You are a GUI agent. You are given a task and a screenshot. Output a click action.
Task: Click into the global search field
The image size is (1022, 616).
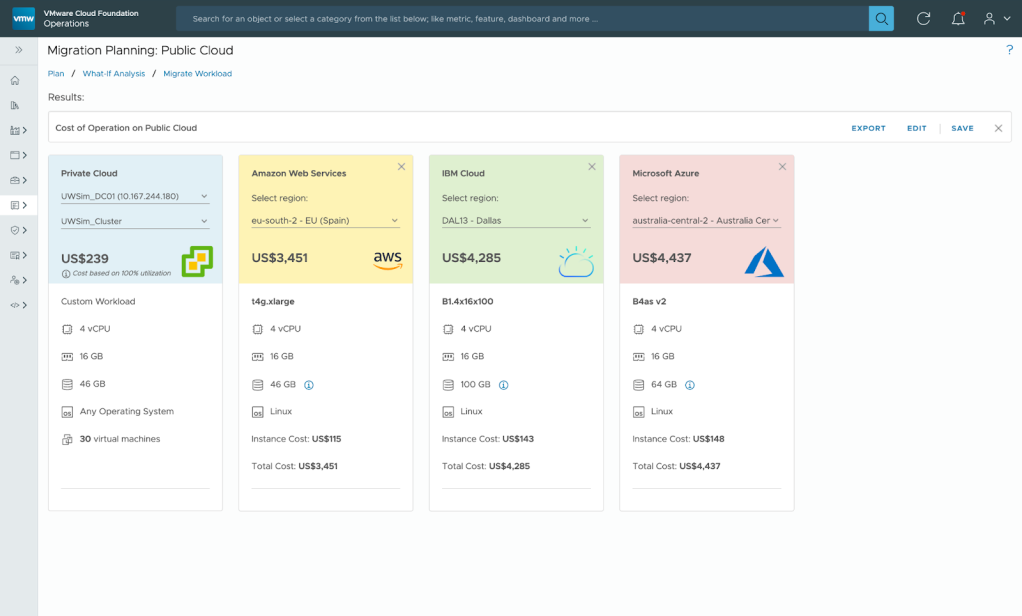click(522, 19)
